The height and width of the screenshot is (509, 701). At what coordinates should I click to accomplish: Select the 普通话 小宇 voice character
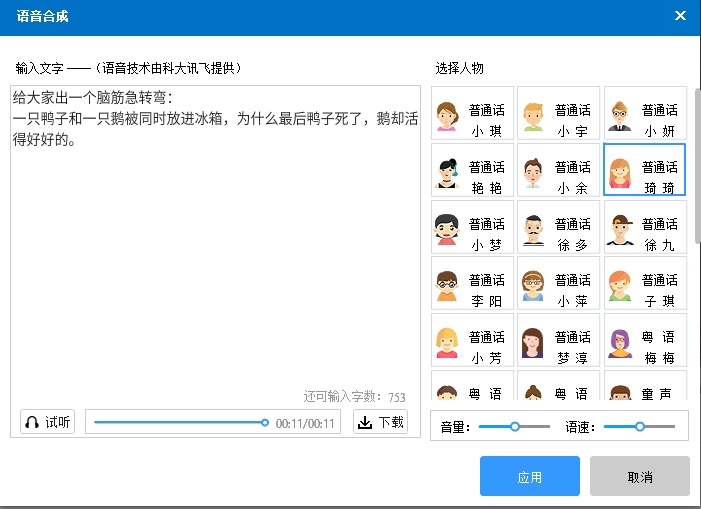point(558,114)
